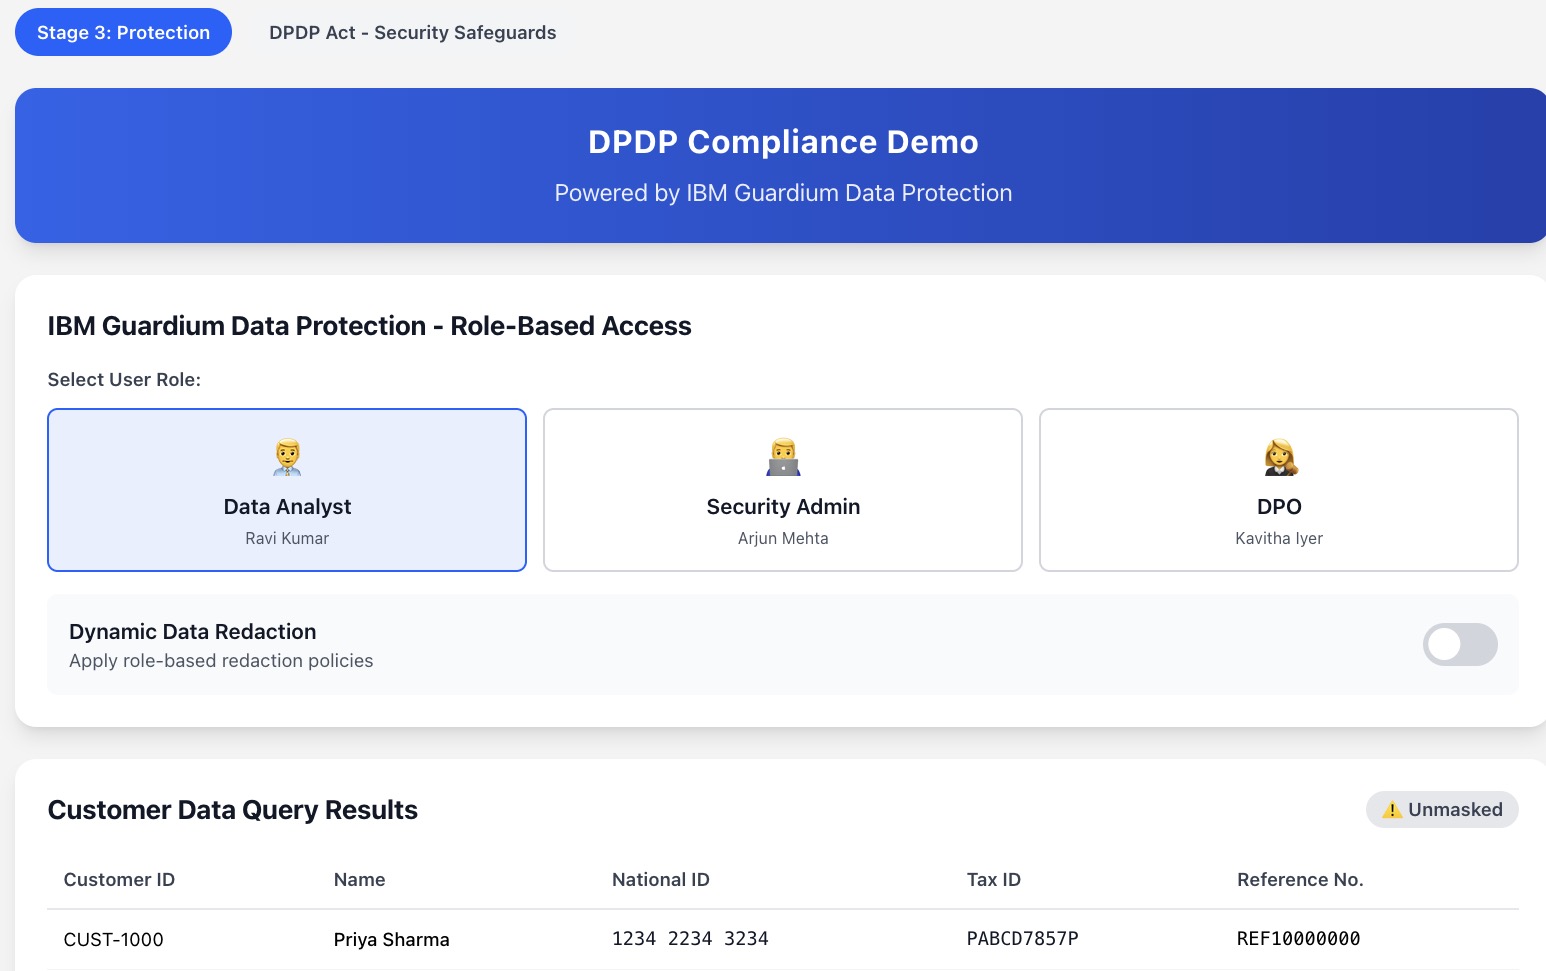Click the DPDP Compliance Demo heading
1546x971 pixels.
tap(783, 142)
